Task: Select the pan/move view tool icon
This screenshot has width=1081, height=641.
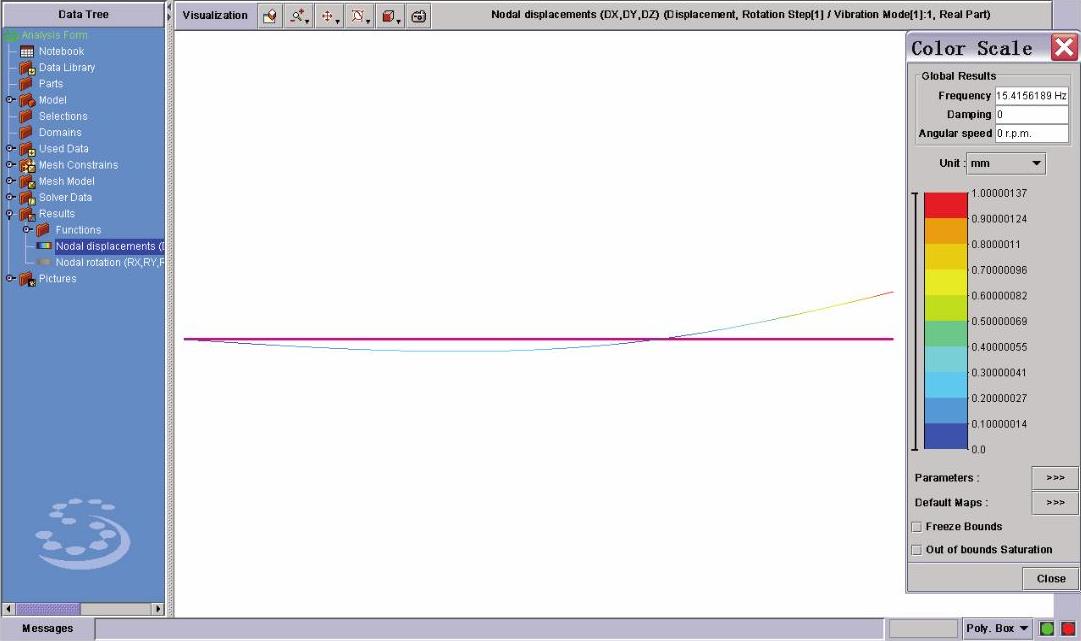Action: coord(329,16)
